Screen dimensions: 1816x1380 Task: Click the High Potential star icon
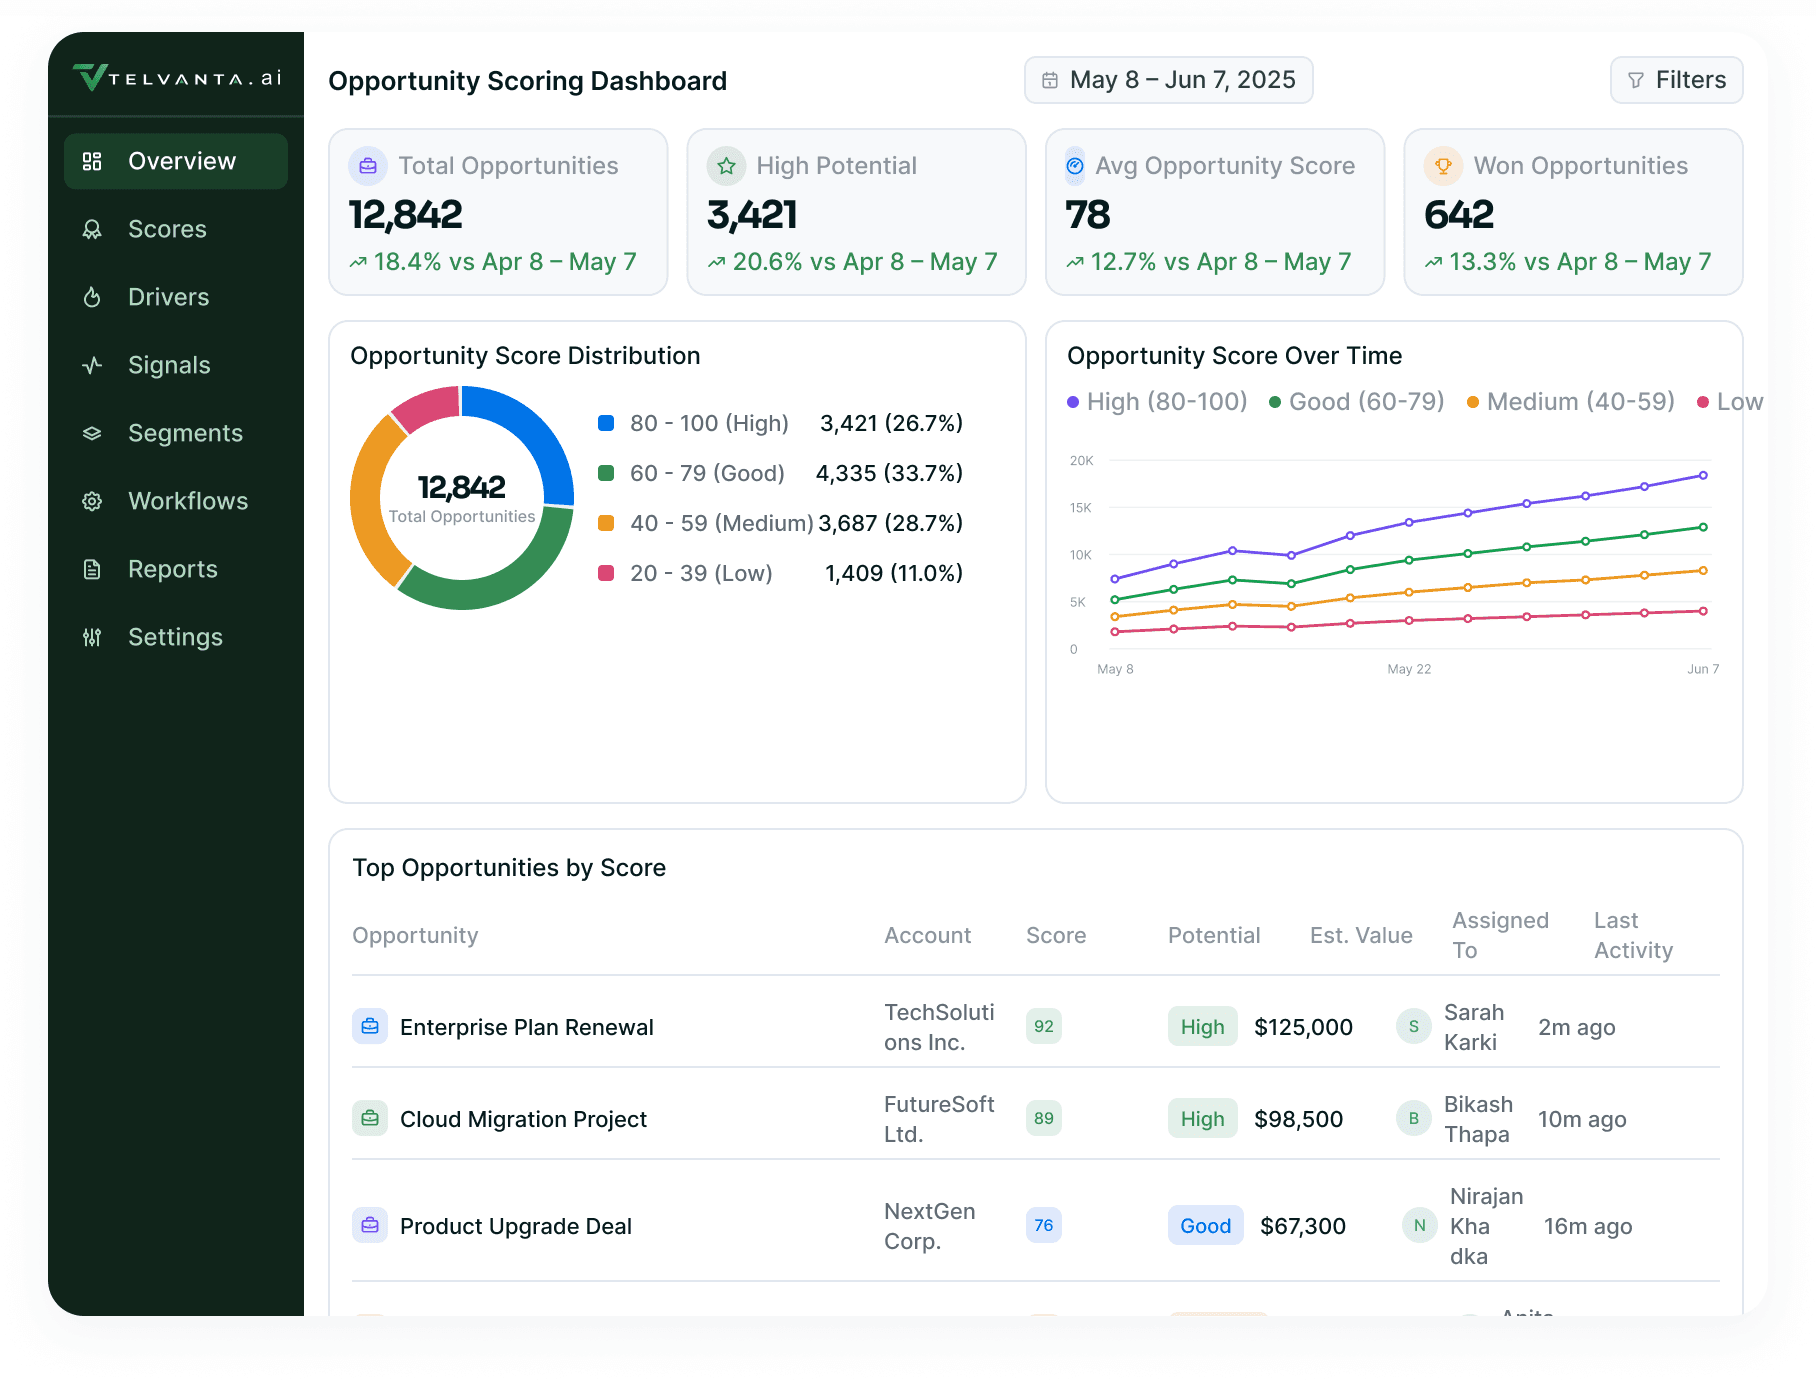tap(726, 166)
